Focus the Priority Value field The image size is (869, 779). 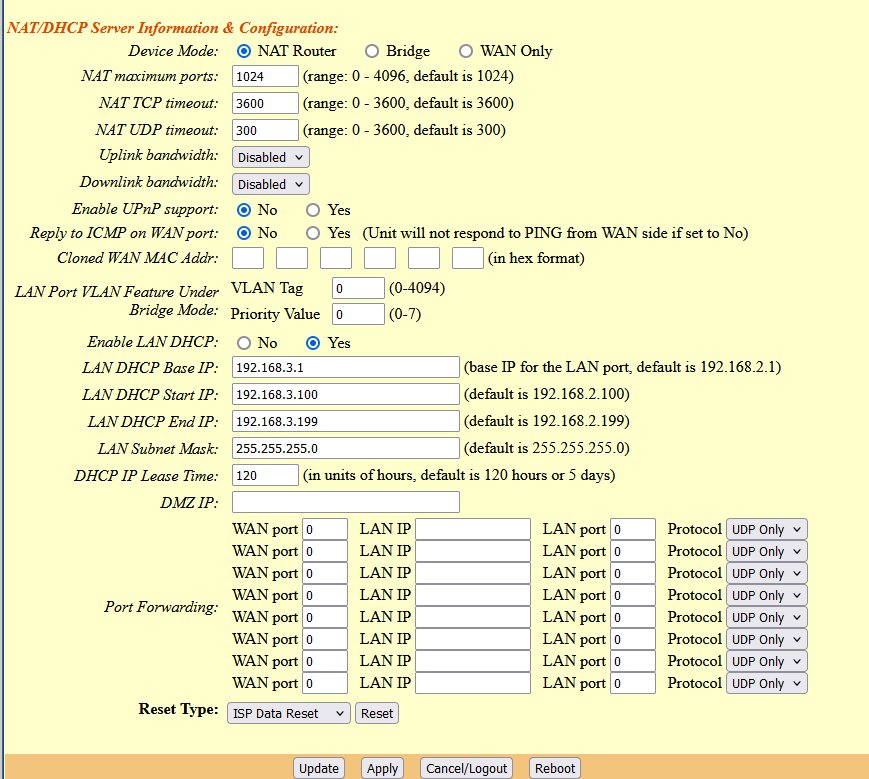[358, 314]
